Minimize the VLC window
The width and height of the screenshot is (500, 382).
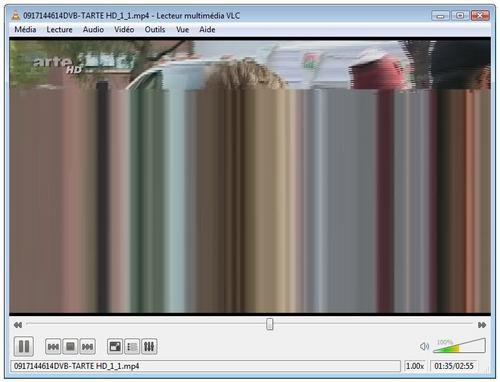(440, 15)
